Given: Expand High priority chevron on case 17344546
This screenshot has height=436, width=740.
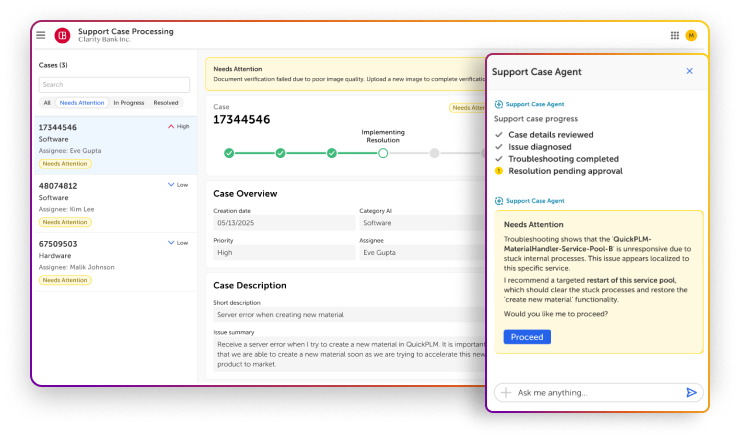Looking at the screenshot, I should pyautogui.click(x=171, y=127).
